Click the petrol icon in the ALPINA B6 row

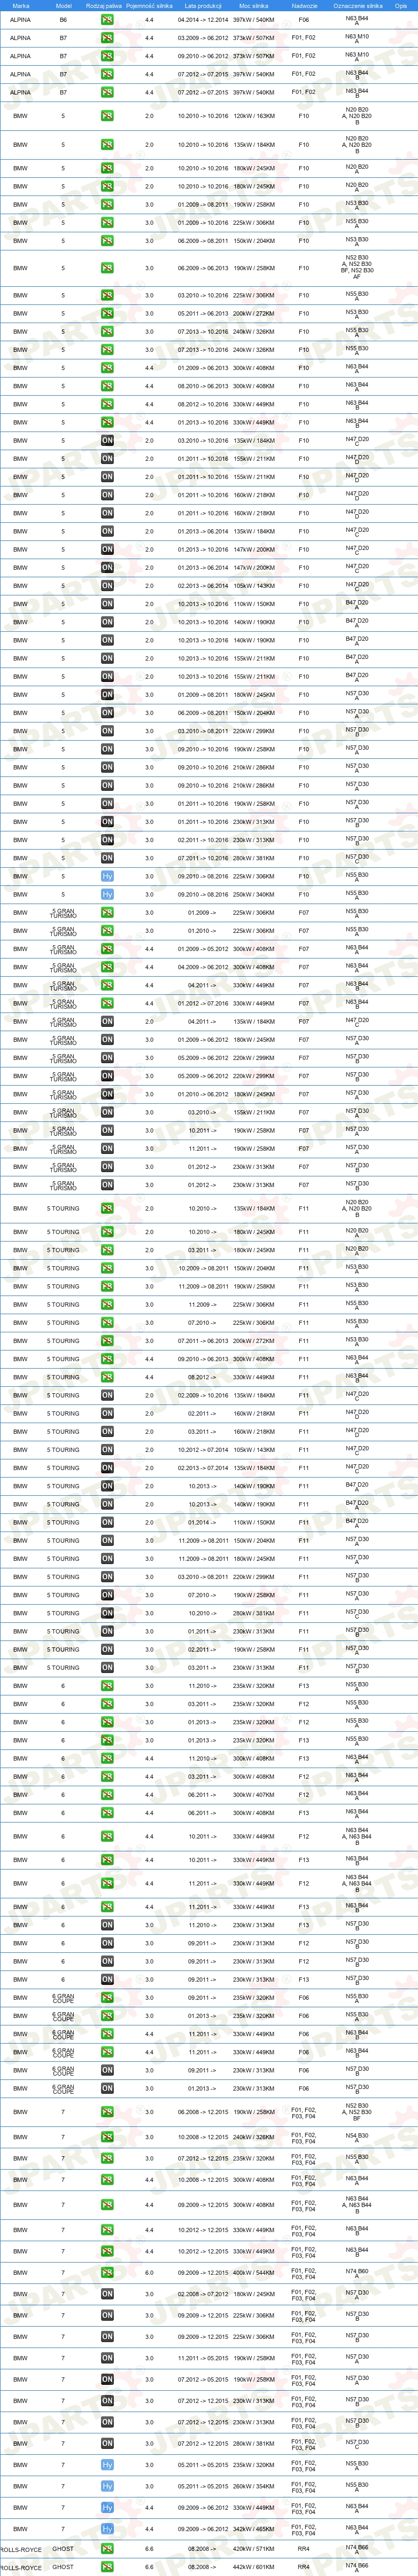point(107,20)
